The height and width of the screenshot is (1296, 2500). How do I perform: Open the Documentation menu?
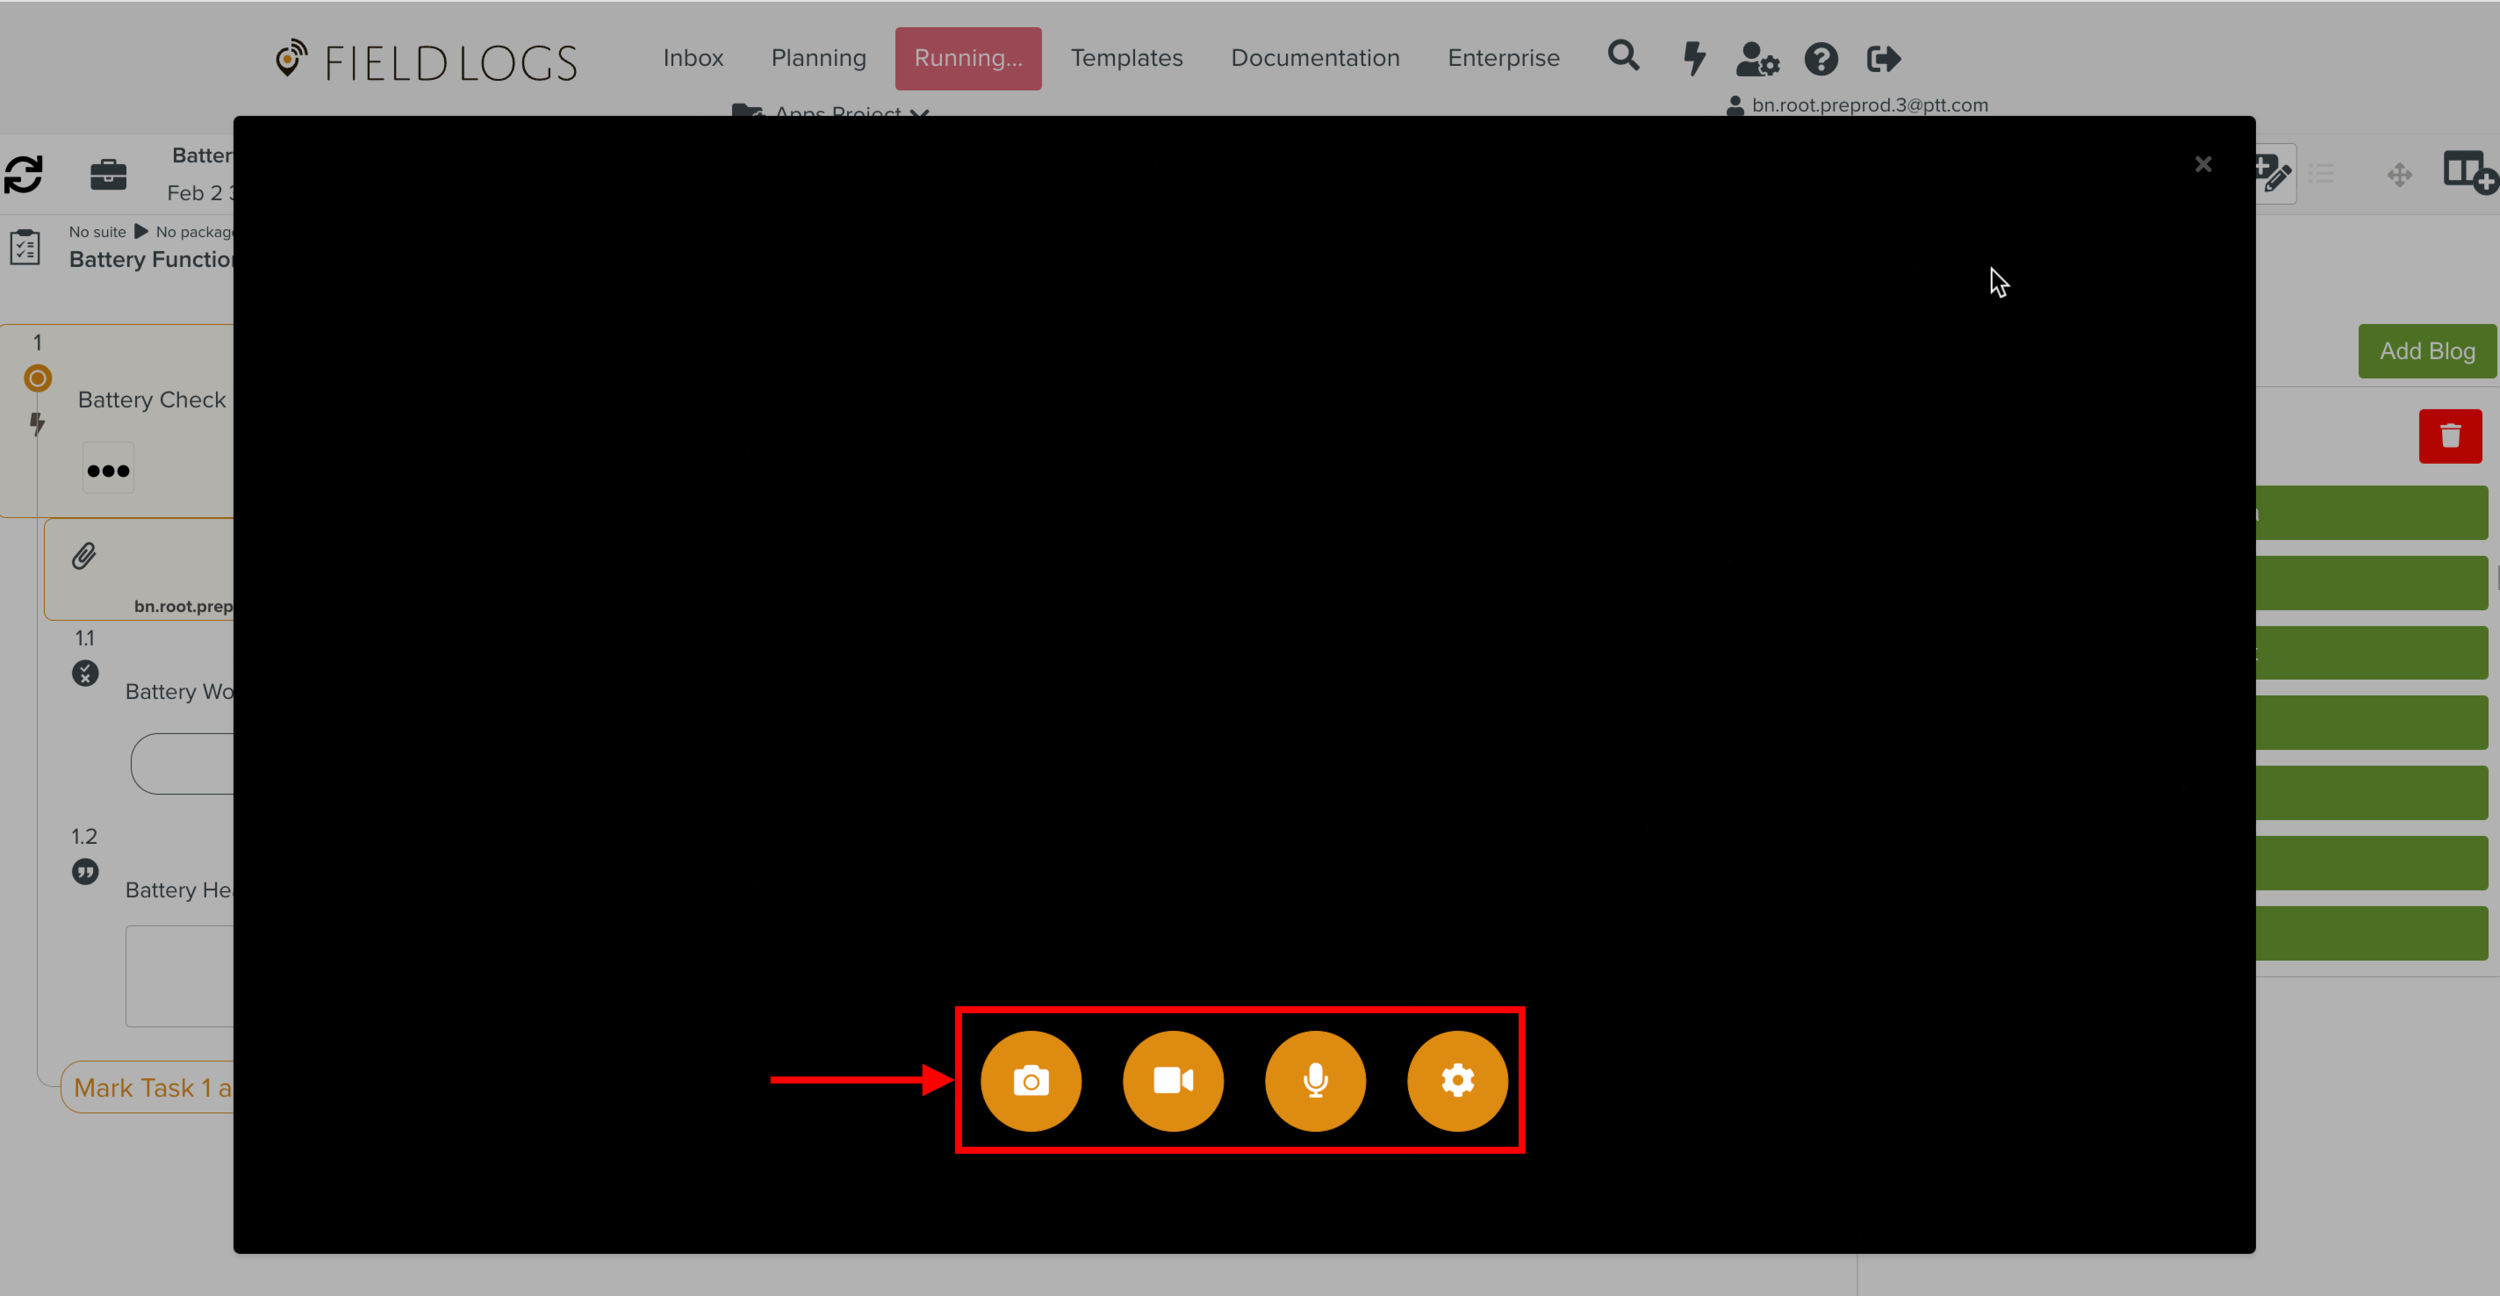pyautogui.click(x=1315, y=58)
